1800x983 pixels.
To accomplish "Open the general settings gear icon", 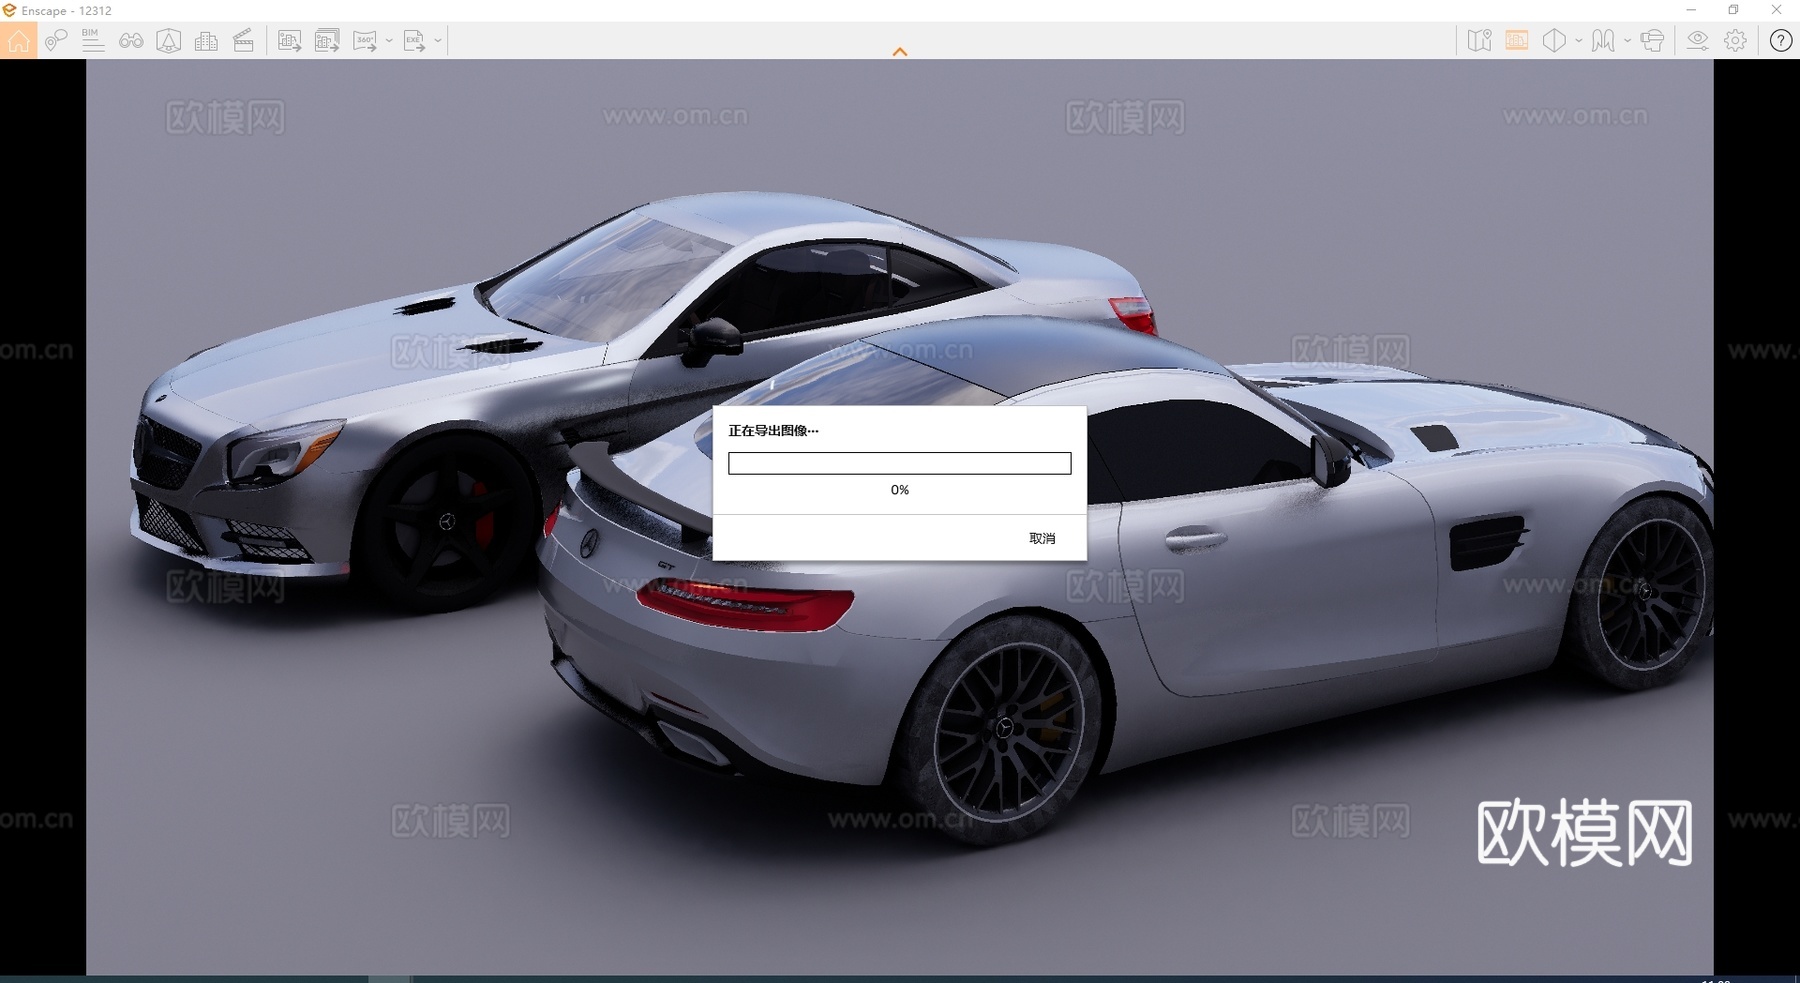I will point(1736,41).
